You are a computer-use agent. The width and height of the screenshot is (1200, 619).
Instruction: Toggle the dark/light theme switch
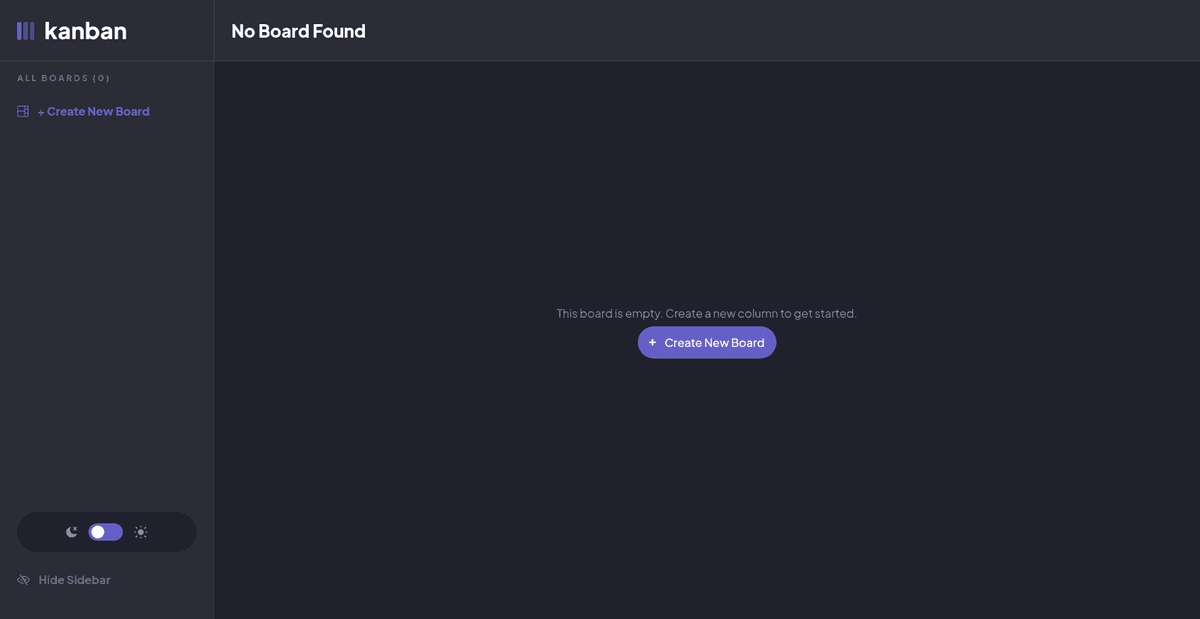106,532
